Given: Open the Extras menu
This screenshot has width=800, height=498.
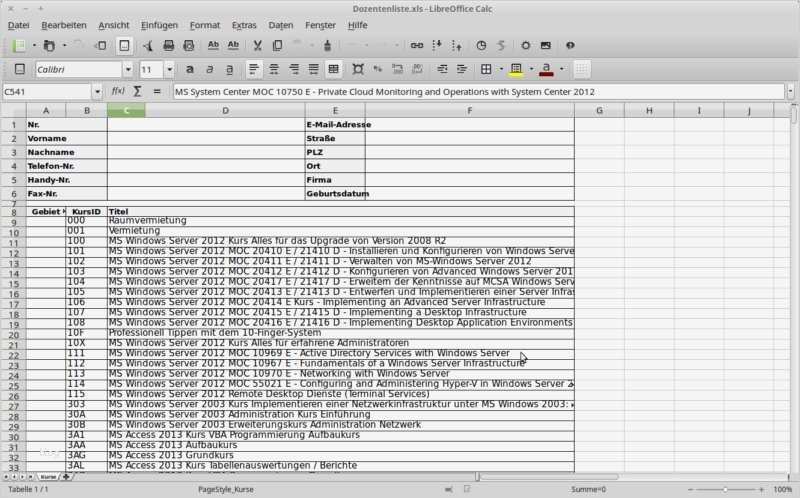Looking at the screenshot, I should (x=244, y=25).
